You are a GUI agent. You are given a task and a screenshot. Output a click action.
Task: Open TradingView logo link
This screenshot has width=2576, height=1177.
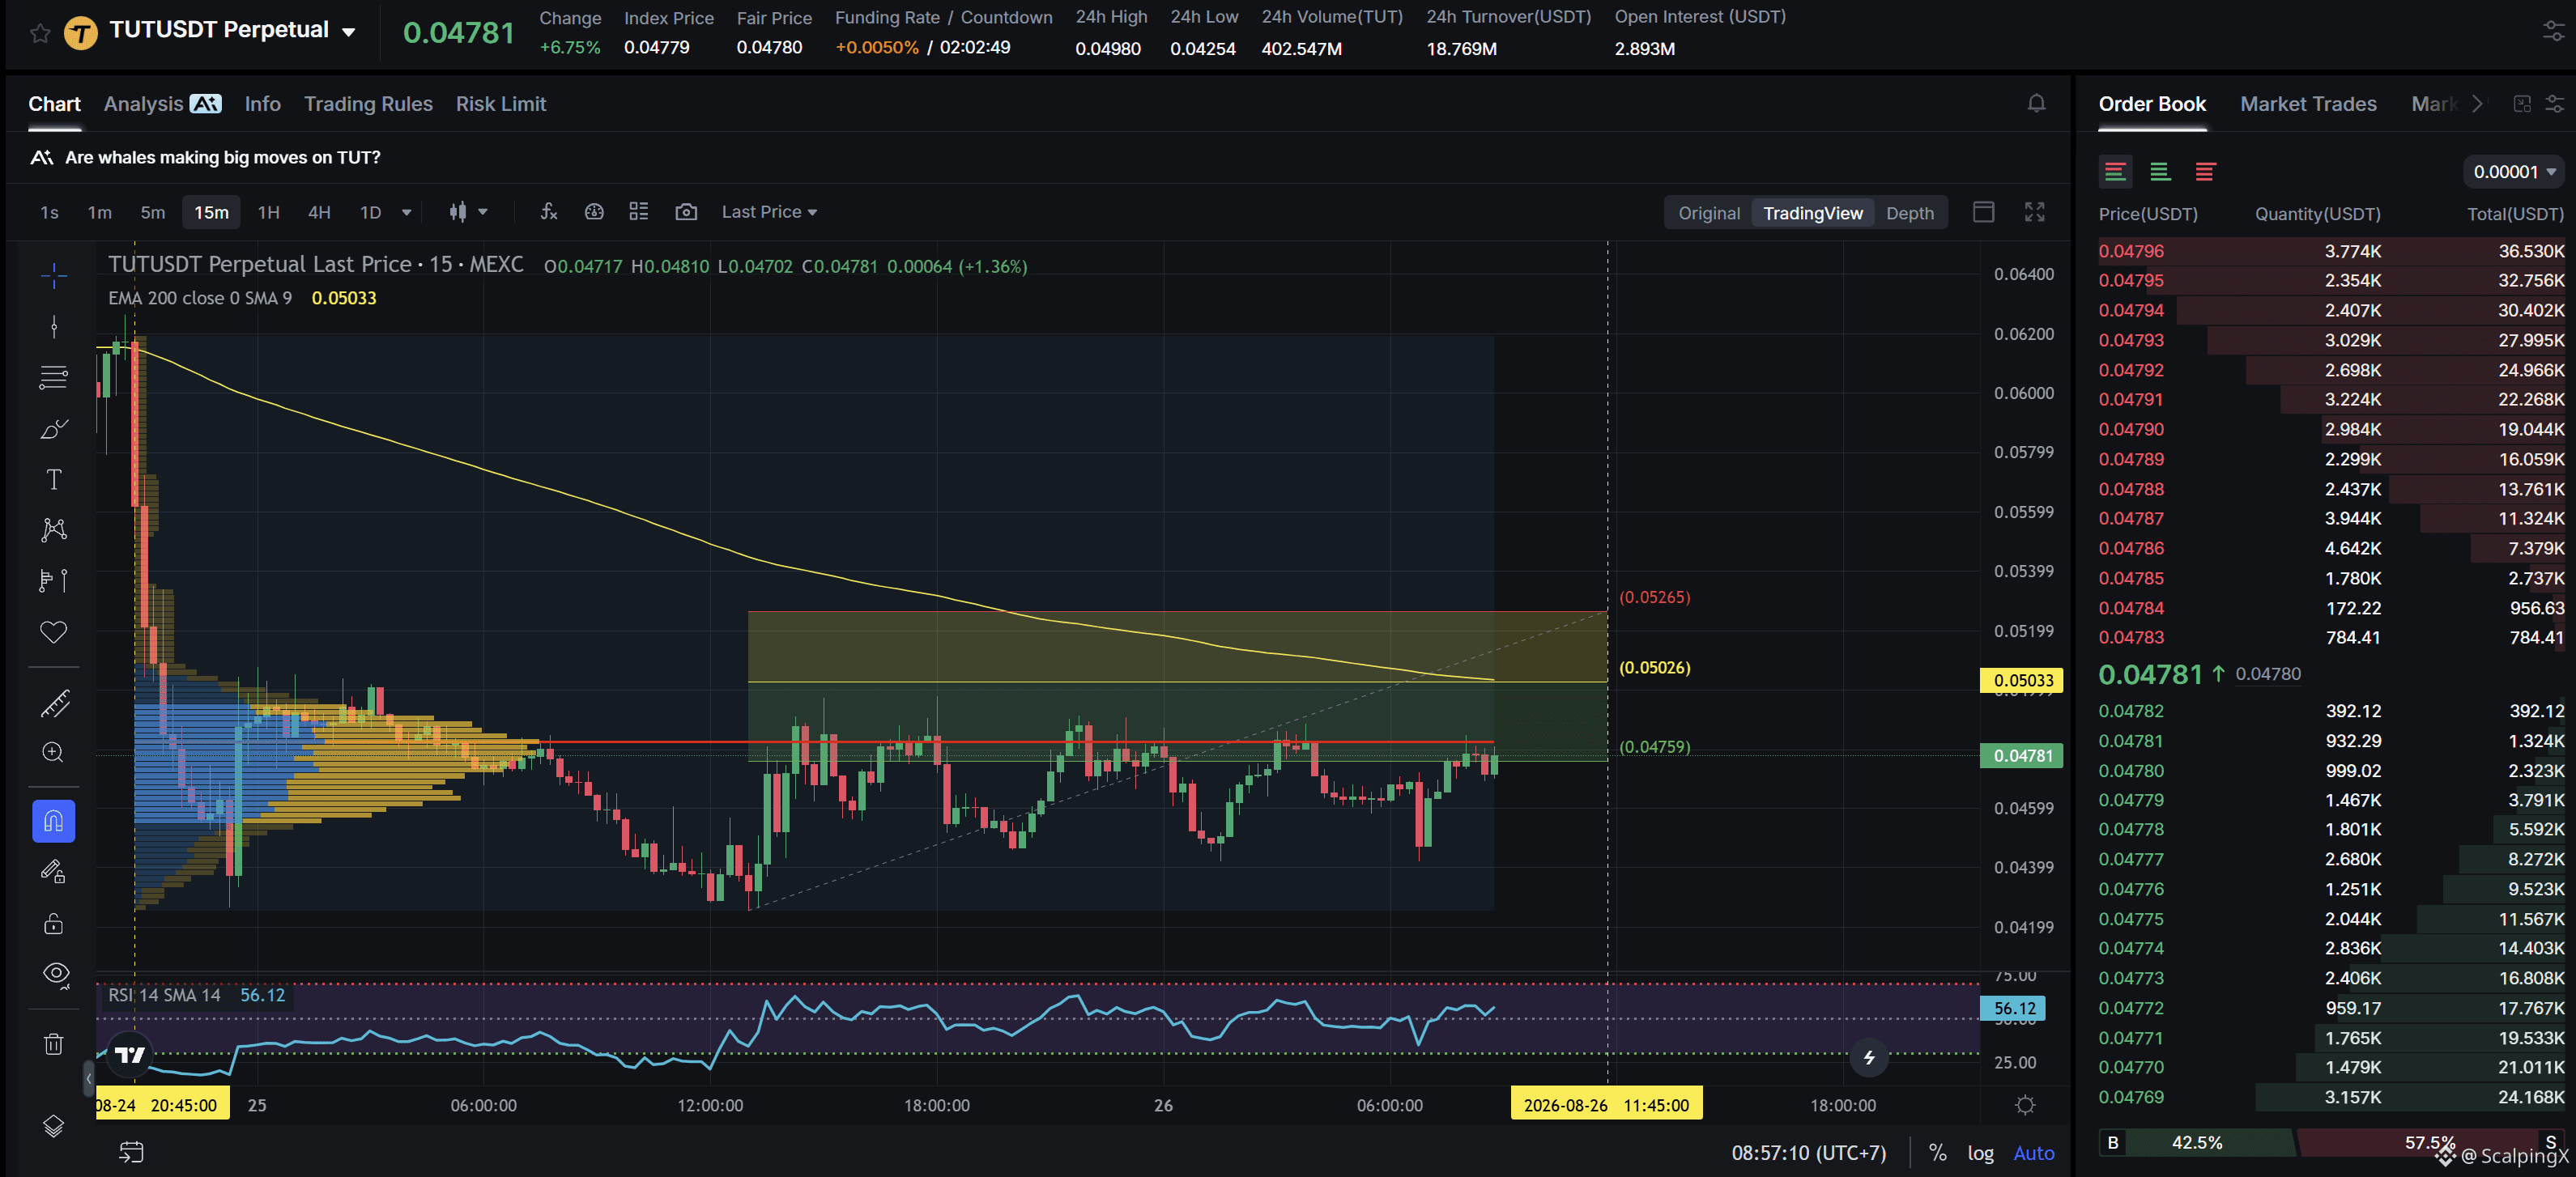tap(129, 1054)
